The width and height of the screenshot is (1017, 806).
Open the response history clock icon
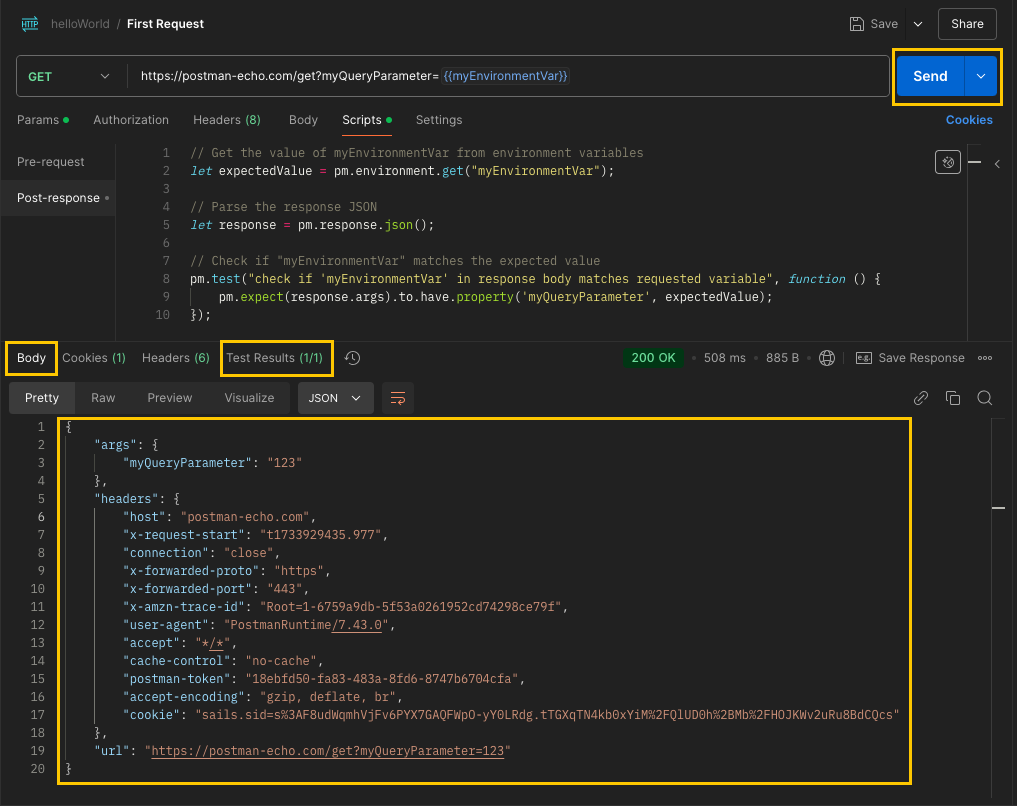(352, 358)
